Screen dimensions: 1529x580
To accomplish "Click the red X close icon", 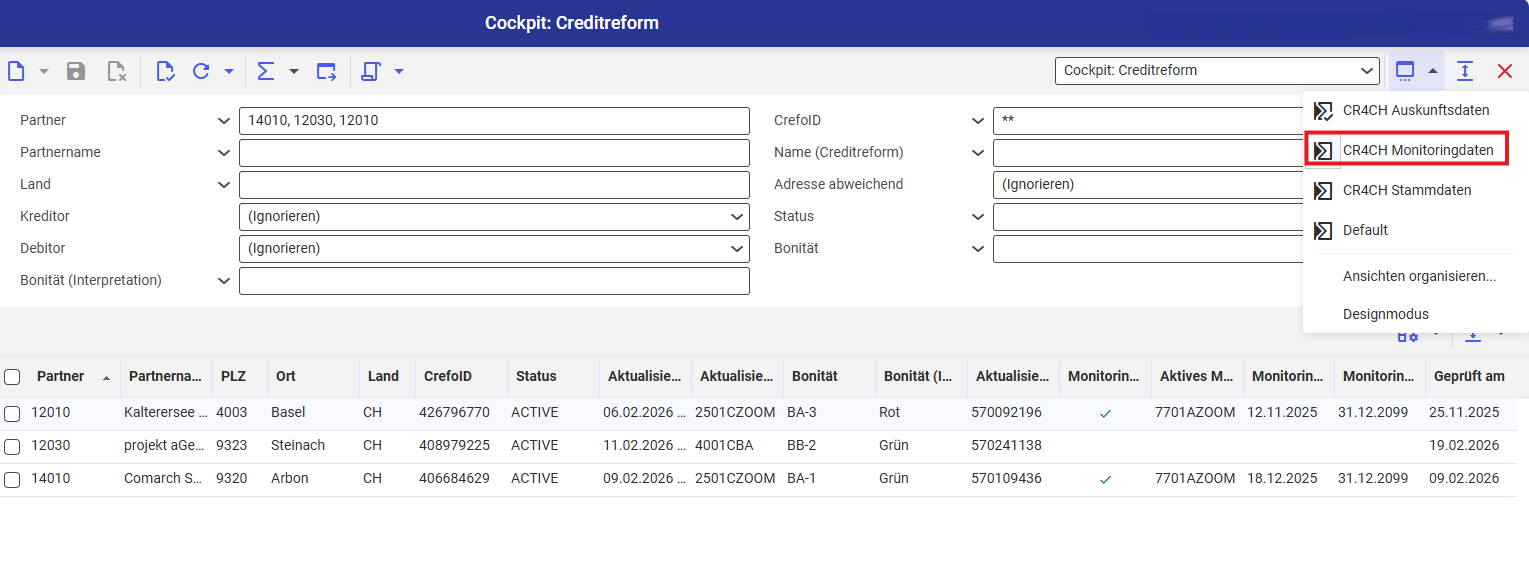I will (x=1504, y=71).
